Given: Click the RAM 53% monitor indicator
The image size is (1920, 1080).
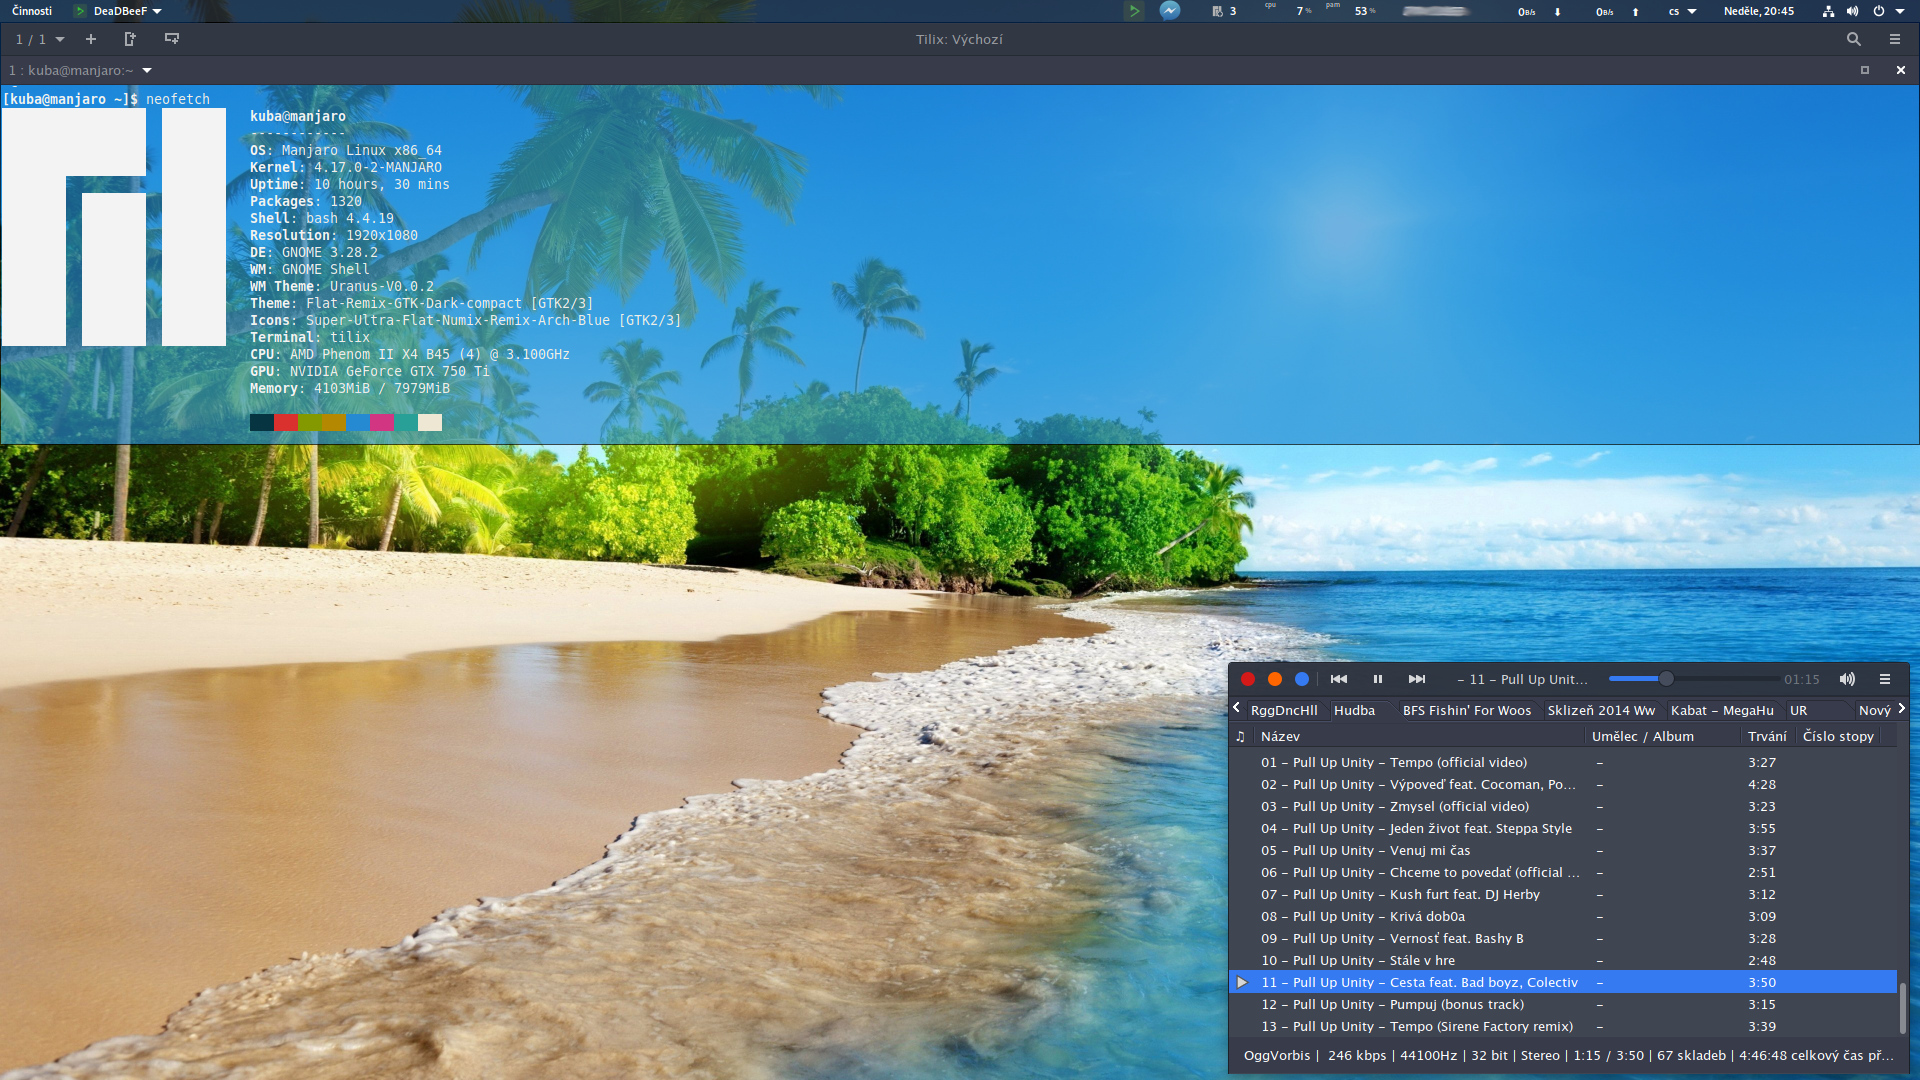Looking at the screenshot, I should pyautogui.click(x=1350, y=11).
